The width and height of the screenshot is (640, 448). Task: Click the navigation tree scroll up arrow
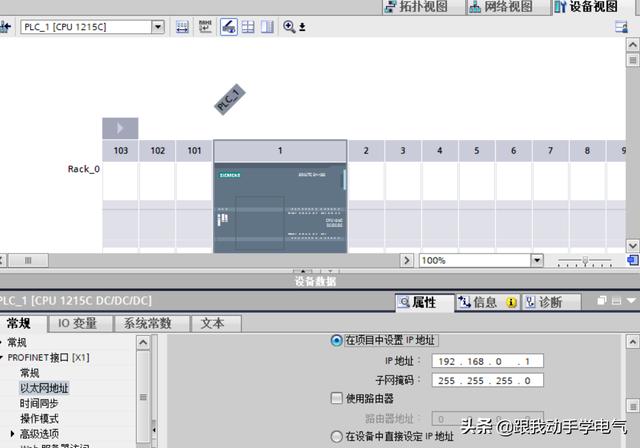(x=143, y=342)
